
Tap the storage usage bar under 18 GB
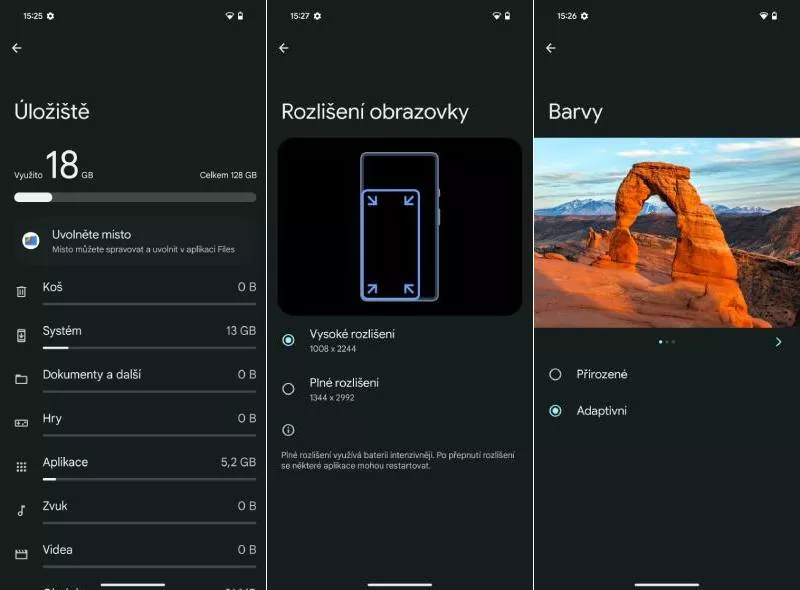click(135, 197)
